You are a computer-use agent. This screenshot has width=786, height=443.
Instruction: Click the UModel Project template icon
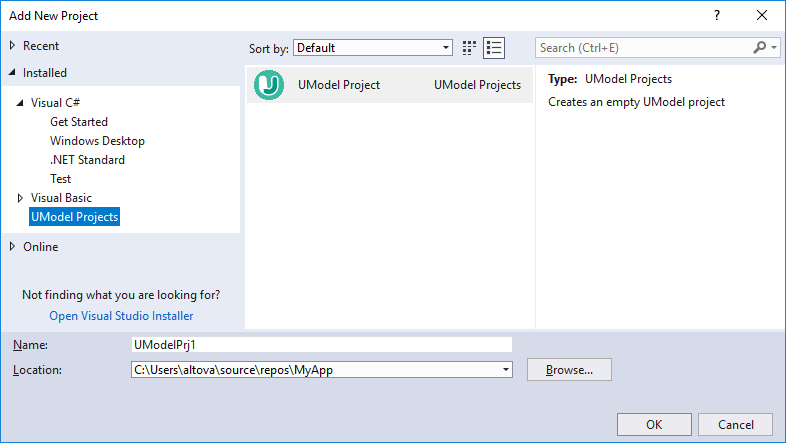tap(269, 85)
